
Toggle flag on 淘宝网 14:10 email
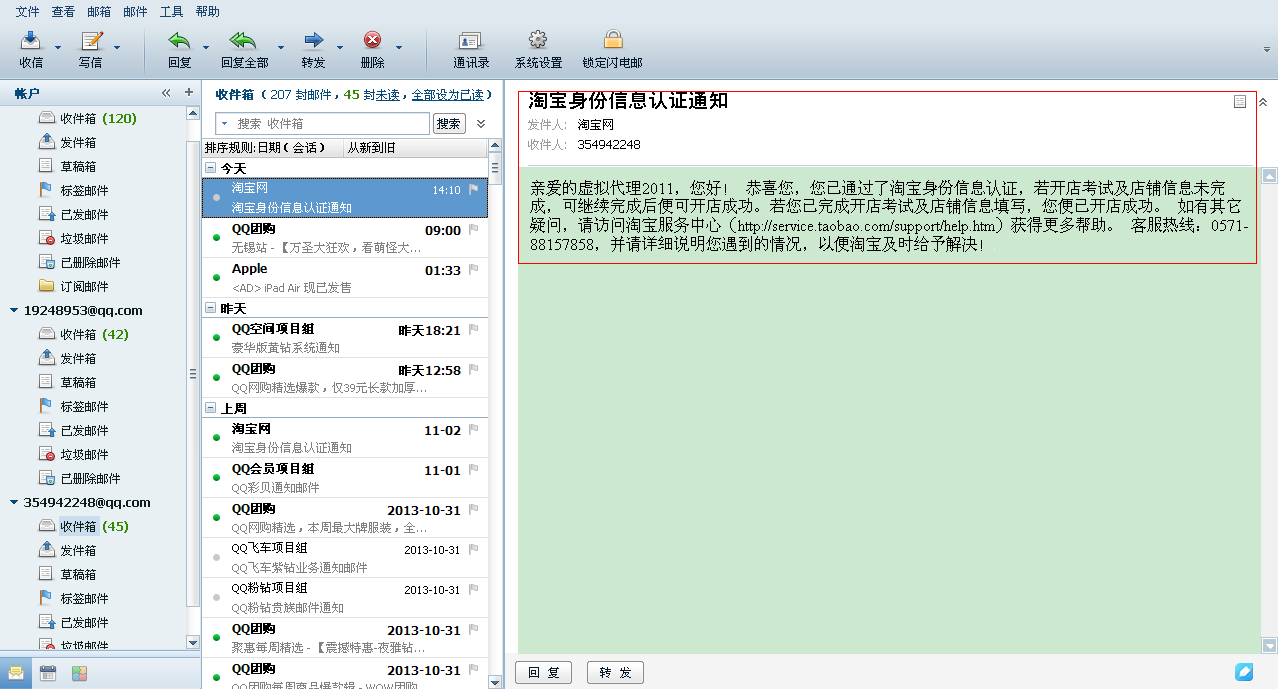point(474,189)
